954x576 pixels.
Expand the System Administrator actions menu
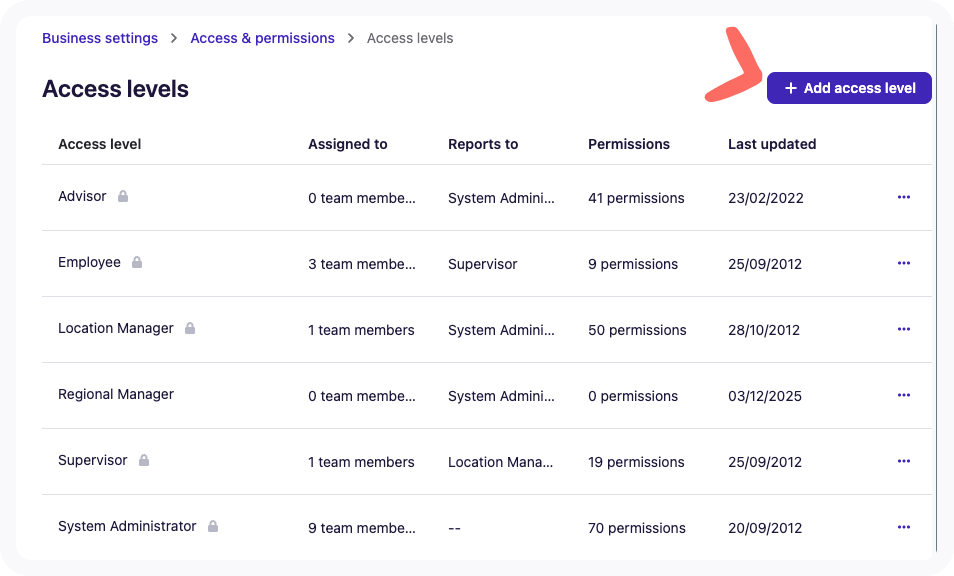(904, 527)
